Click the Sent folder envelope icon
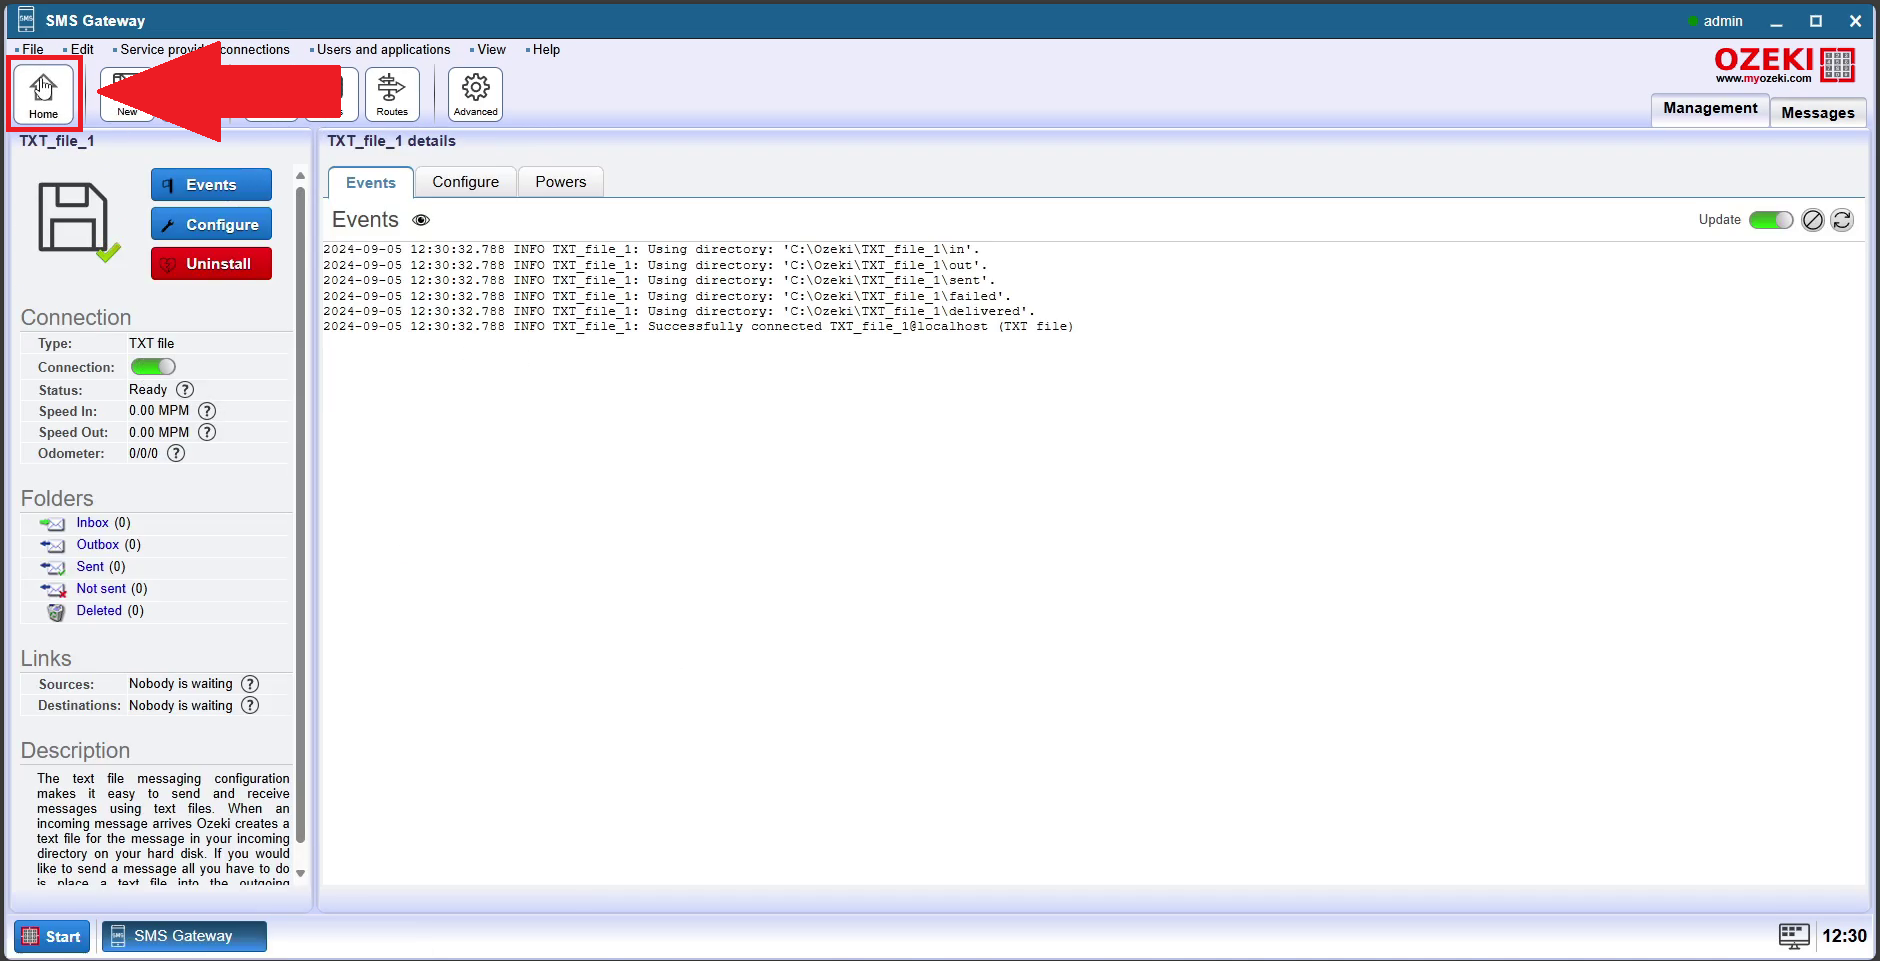This screenshot has height=961, width=1880. pyautogui.click(x=52, y=567)
